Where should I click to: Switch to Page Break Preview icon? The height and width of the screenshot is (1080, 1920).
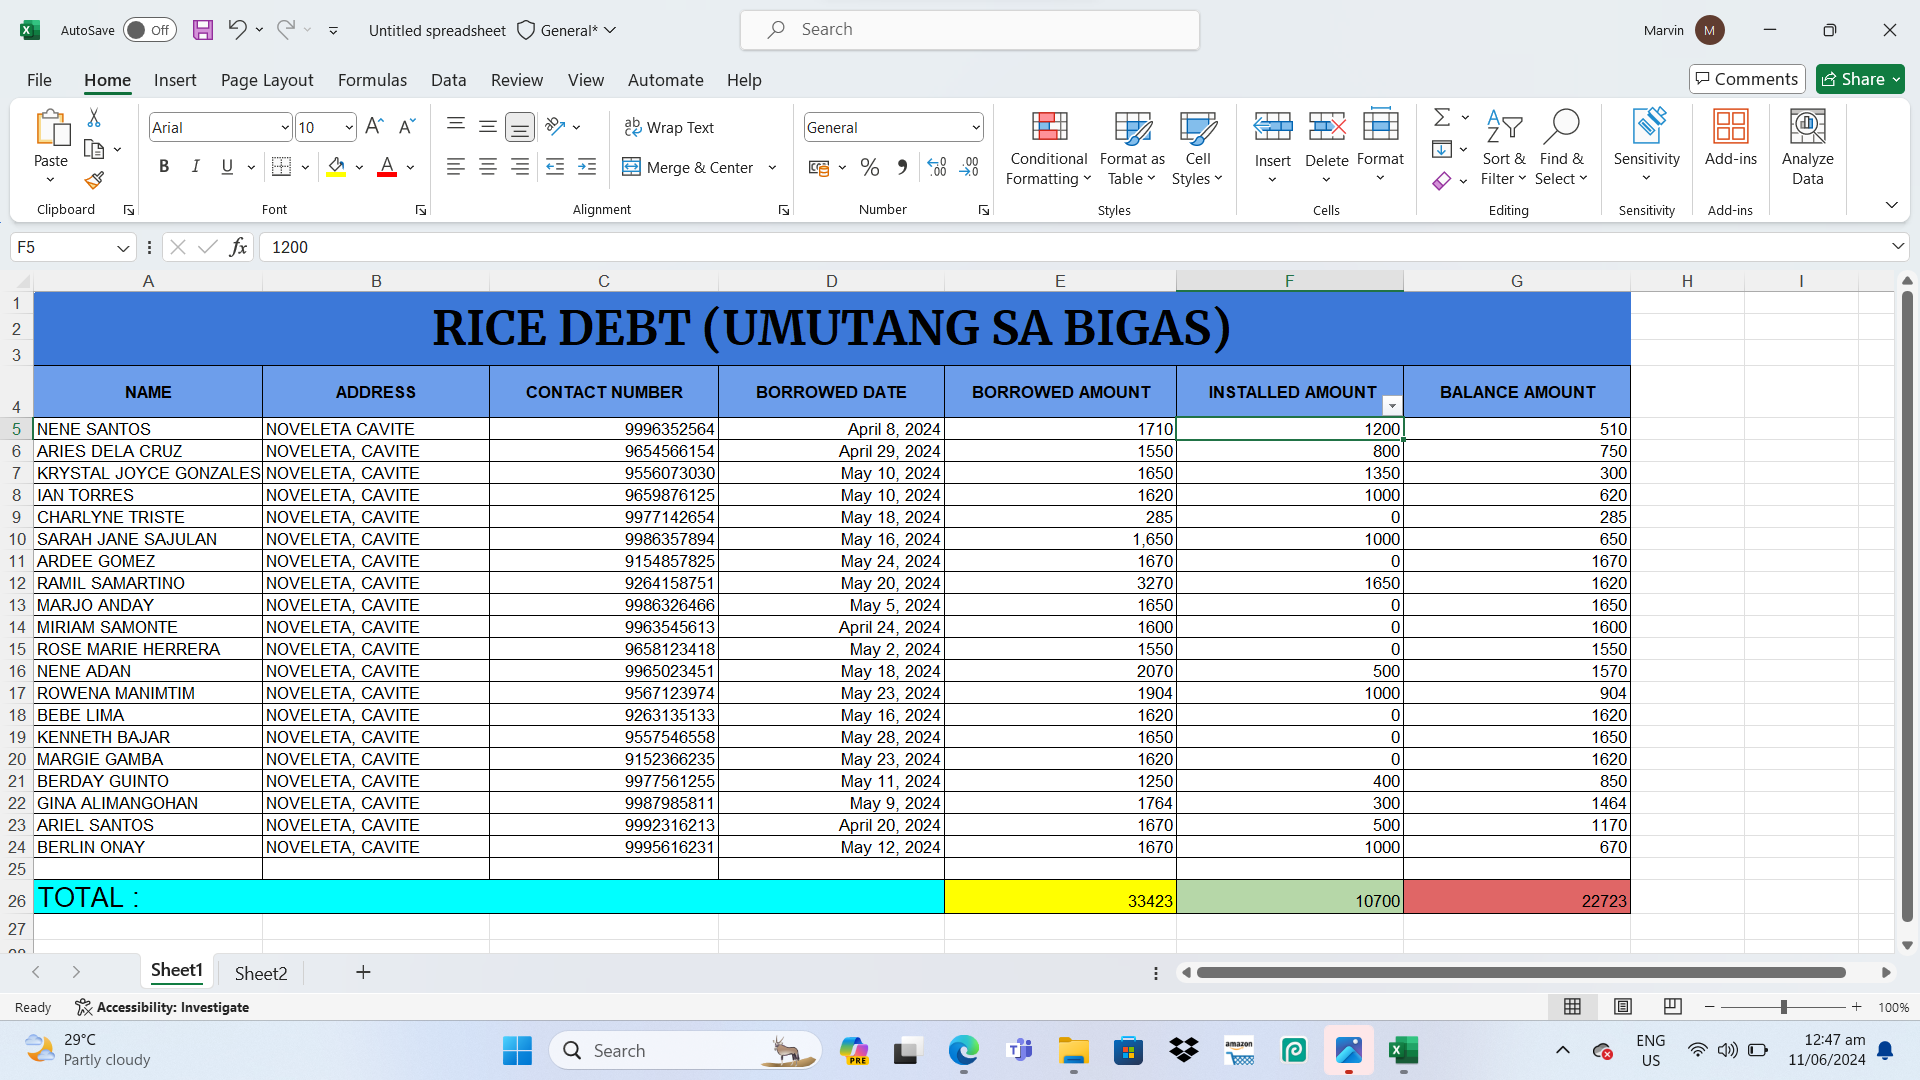[x=1673, y=1007]
